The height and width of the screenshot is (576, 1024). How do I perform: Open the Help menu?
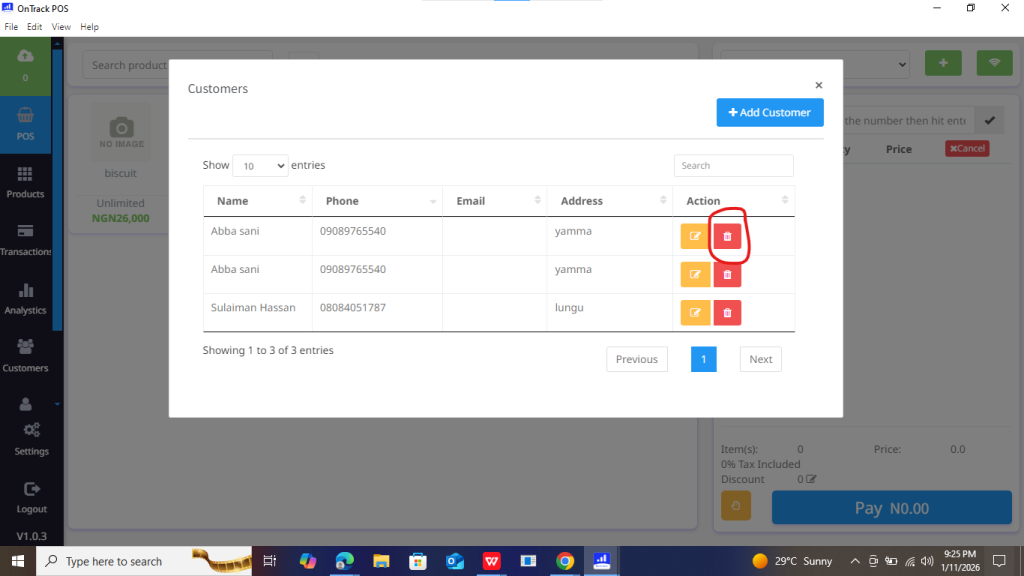89,27
